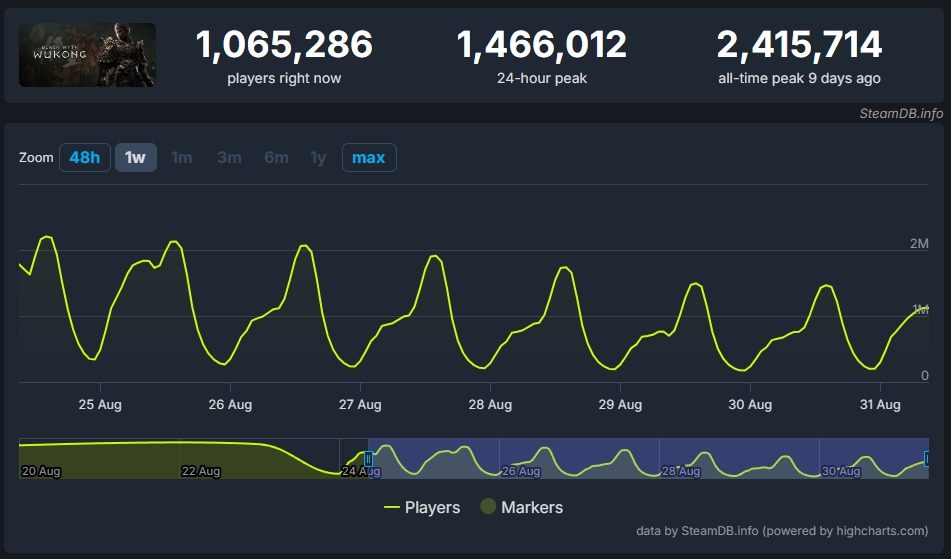The image size is (951, 559).
Task: Click the 29 Aug axis label
Action: pyautogui.click(x=620, y=404)
